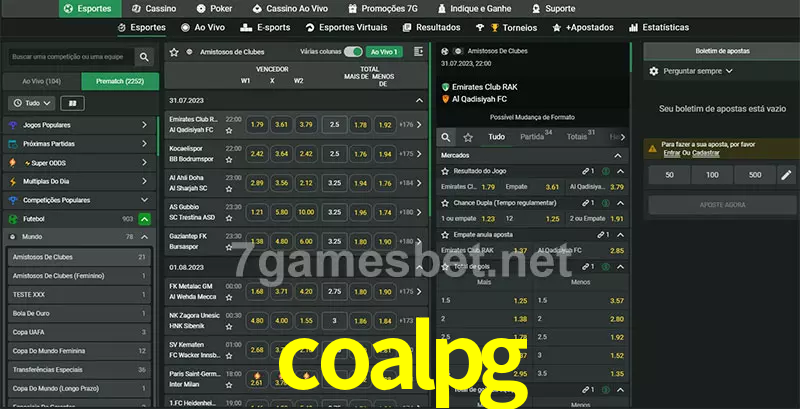Switch to Prematch (2252) filter
Image resolution: width=800 pixels, height=409 pixels.
[x=120, y=81]
